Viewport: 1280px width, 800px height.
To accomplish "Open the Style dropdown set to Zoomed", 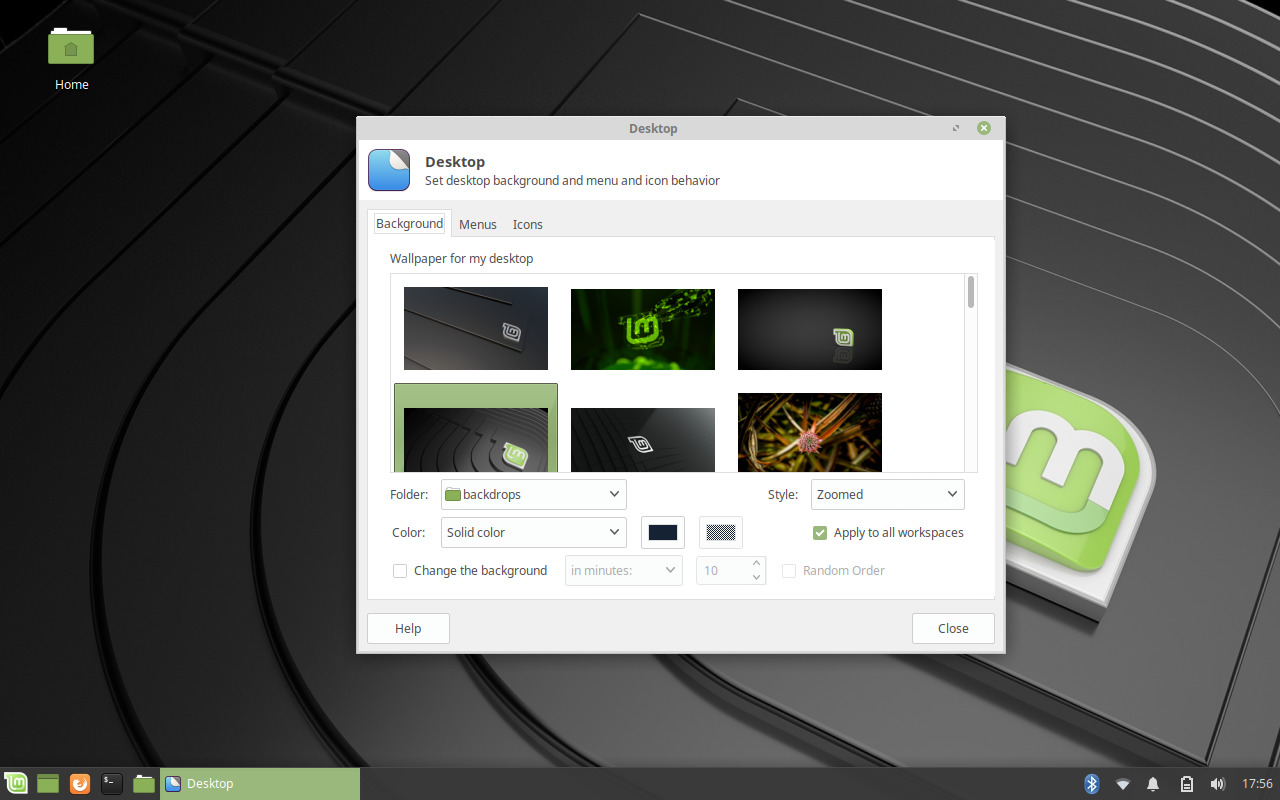I will pyautogui.click(x=887, y=494).
